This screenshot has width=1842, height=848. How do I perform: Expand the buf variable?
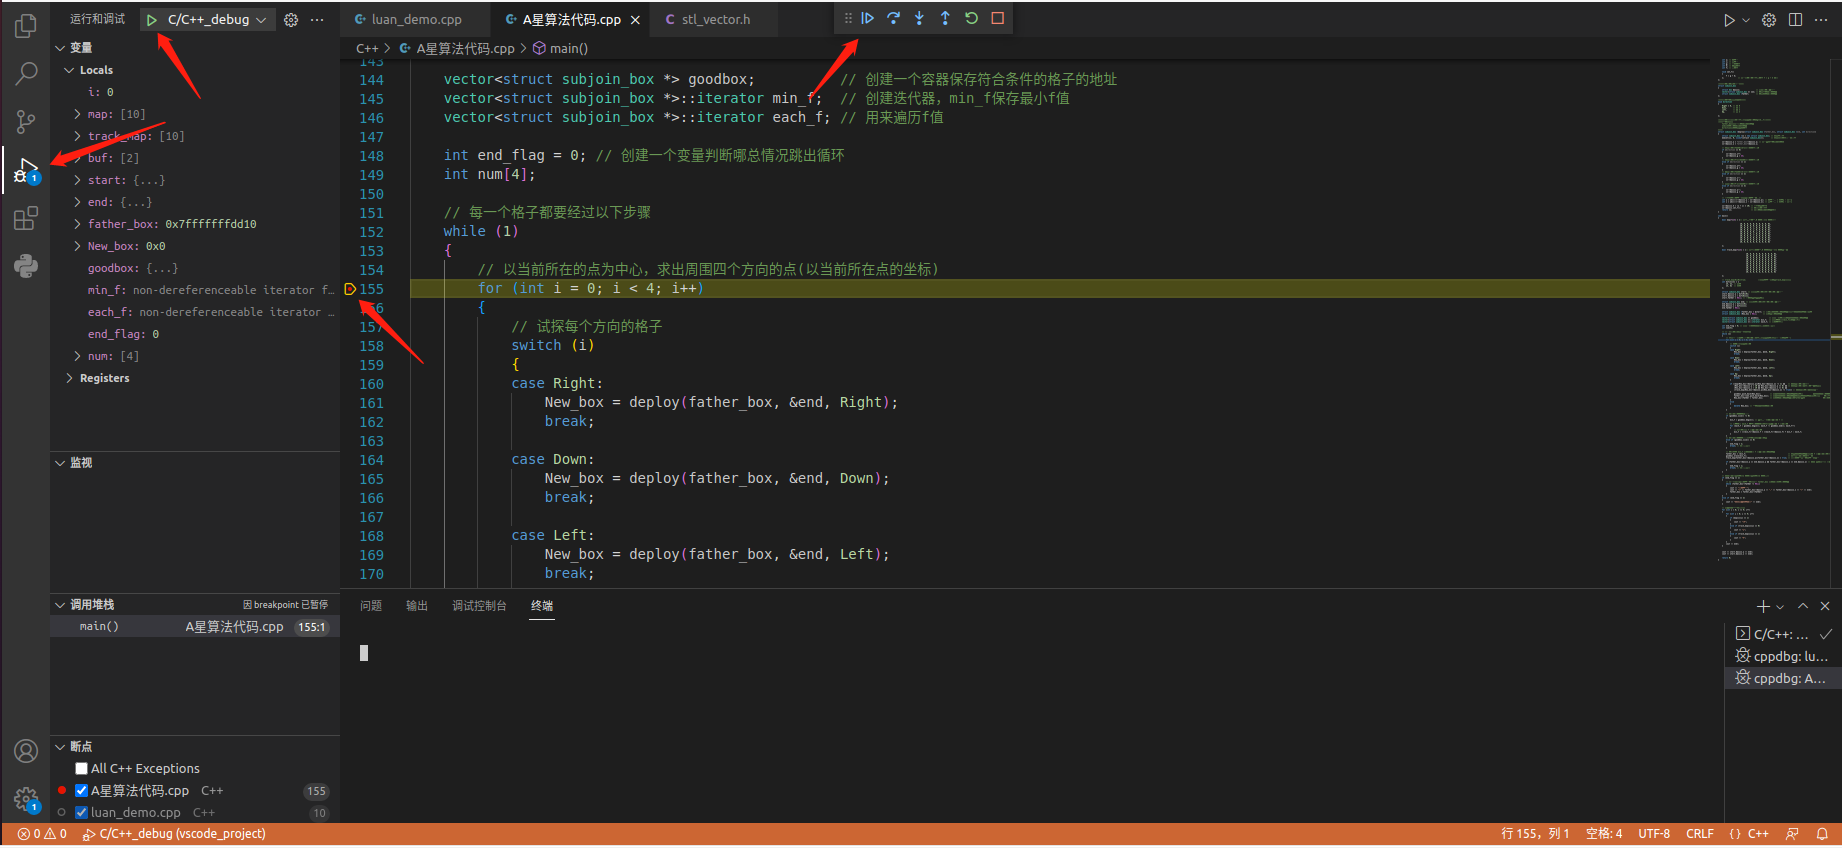coord(78,158)
